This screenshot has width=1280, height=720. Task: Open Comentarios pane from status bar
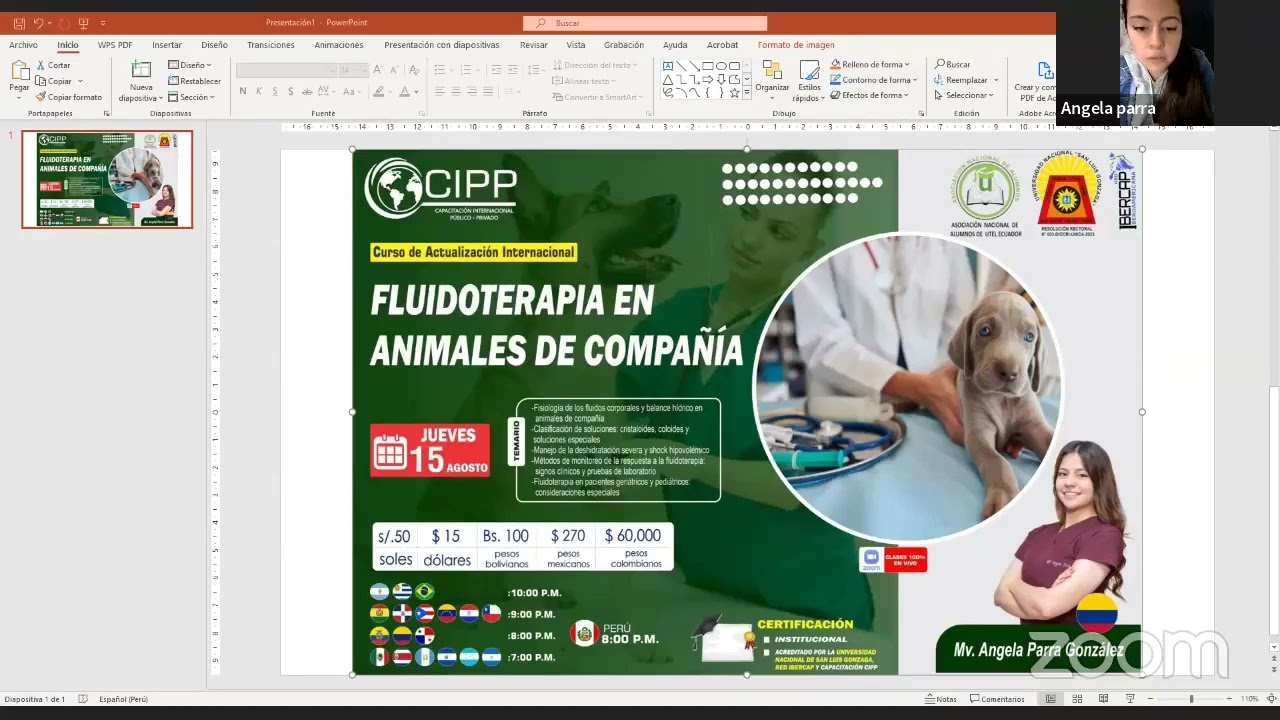pyautogui.click(x=997, y=699)
